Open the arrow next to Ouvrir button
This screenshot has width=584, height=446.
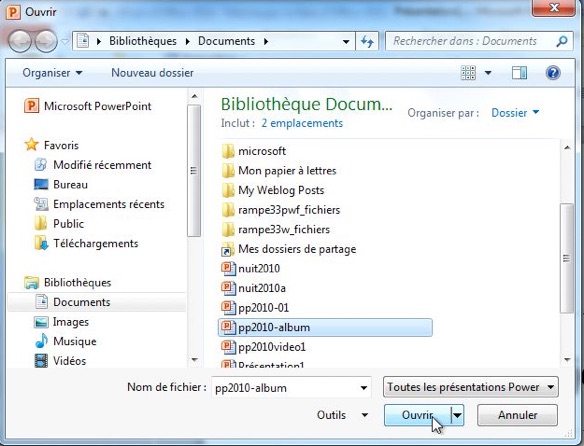(x=457, y=415)
